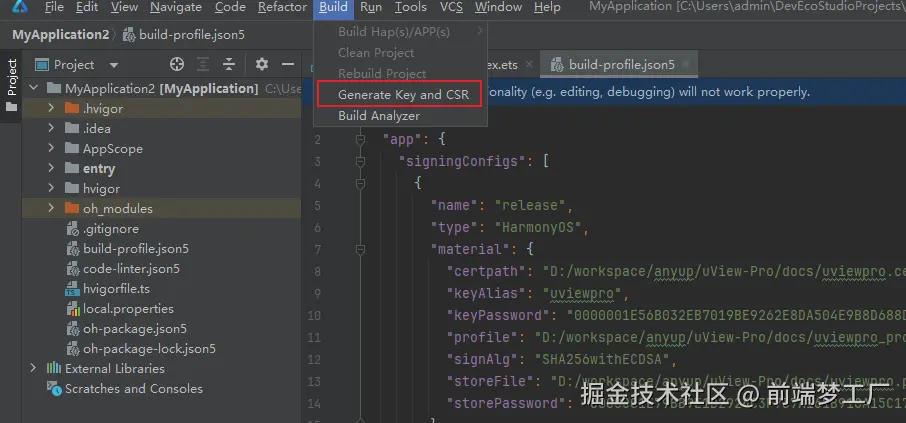Collapse the "app" code block fold marker
Screen dimensions: 906x423
pyautogui.click(x=361, y=139)
